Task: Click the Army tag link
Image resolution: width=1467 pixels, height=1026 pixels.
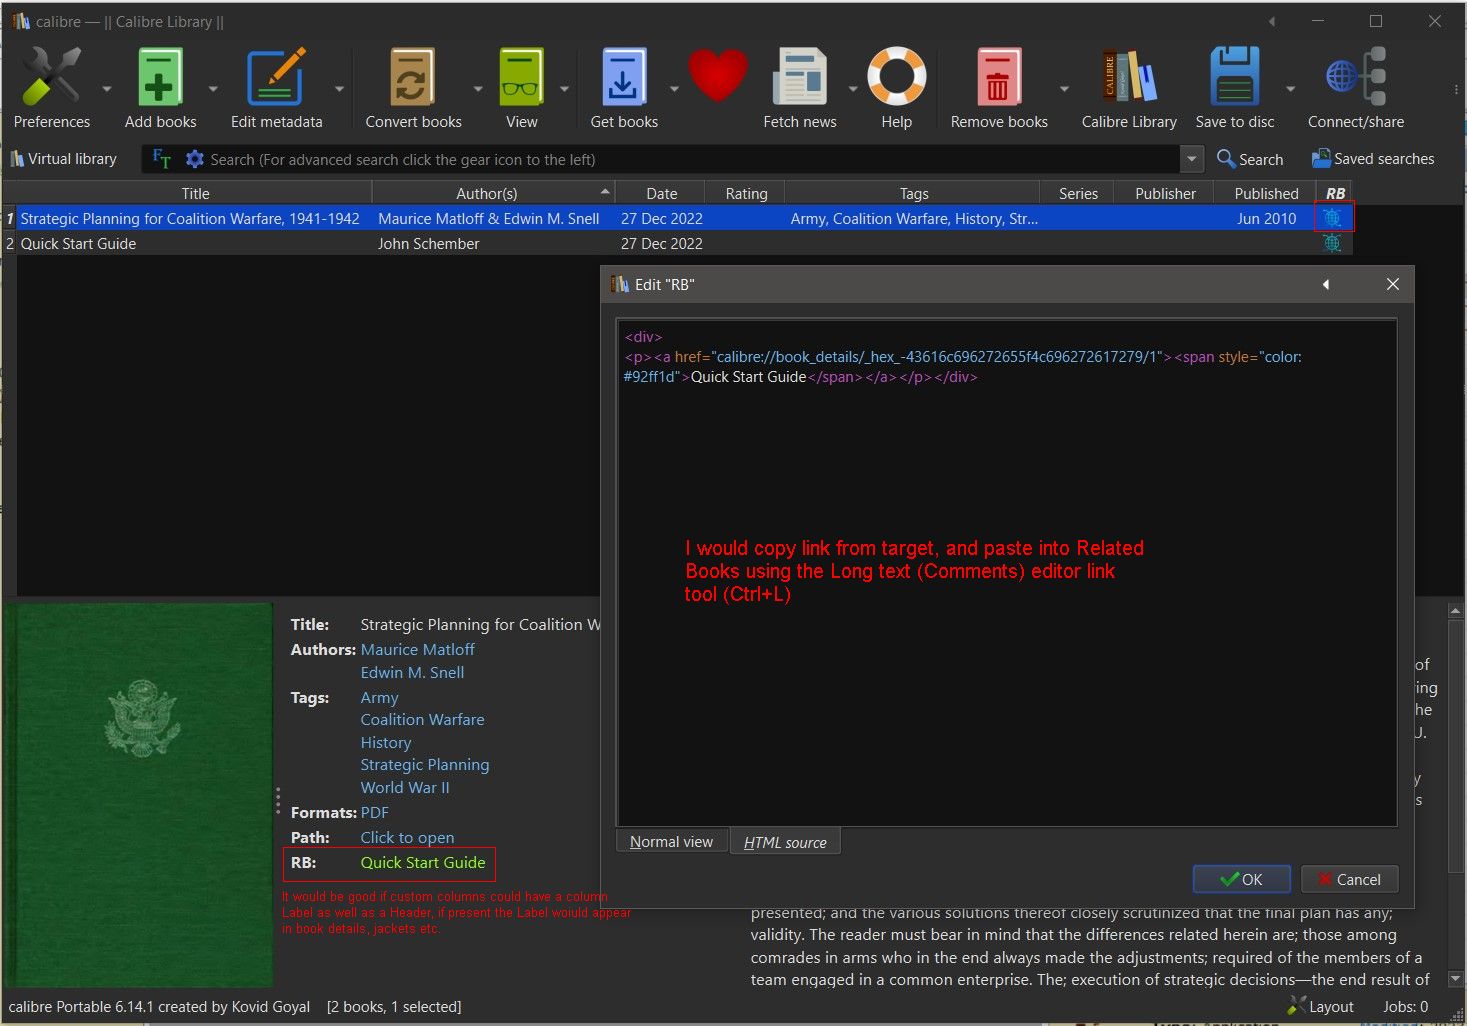Action: coord(379,697)
